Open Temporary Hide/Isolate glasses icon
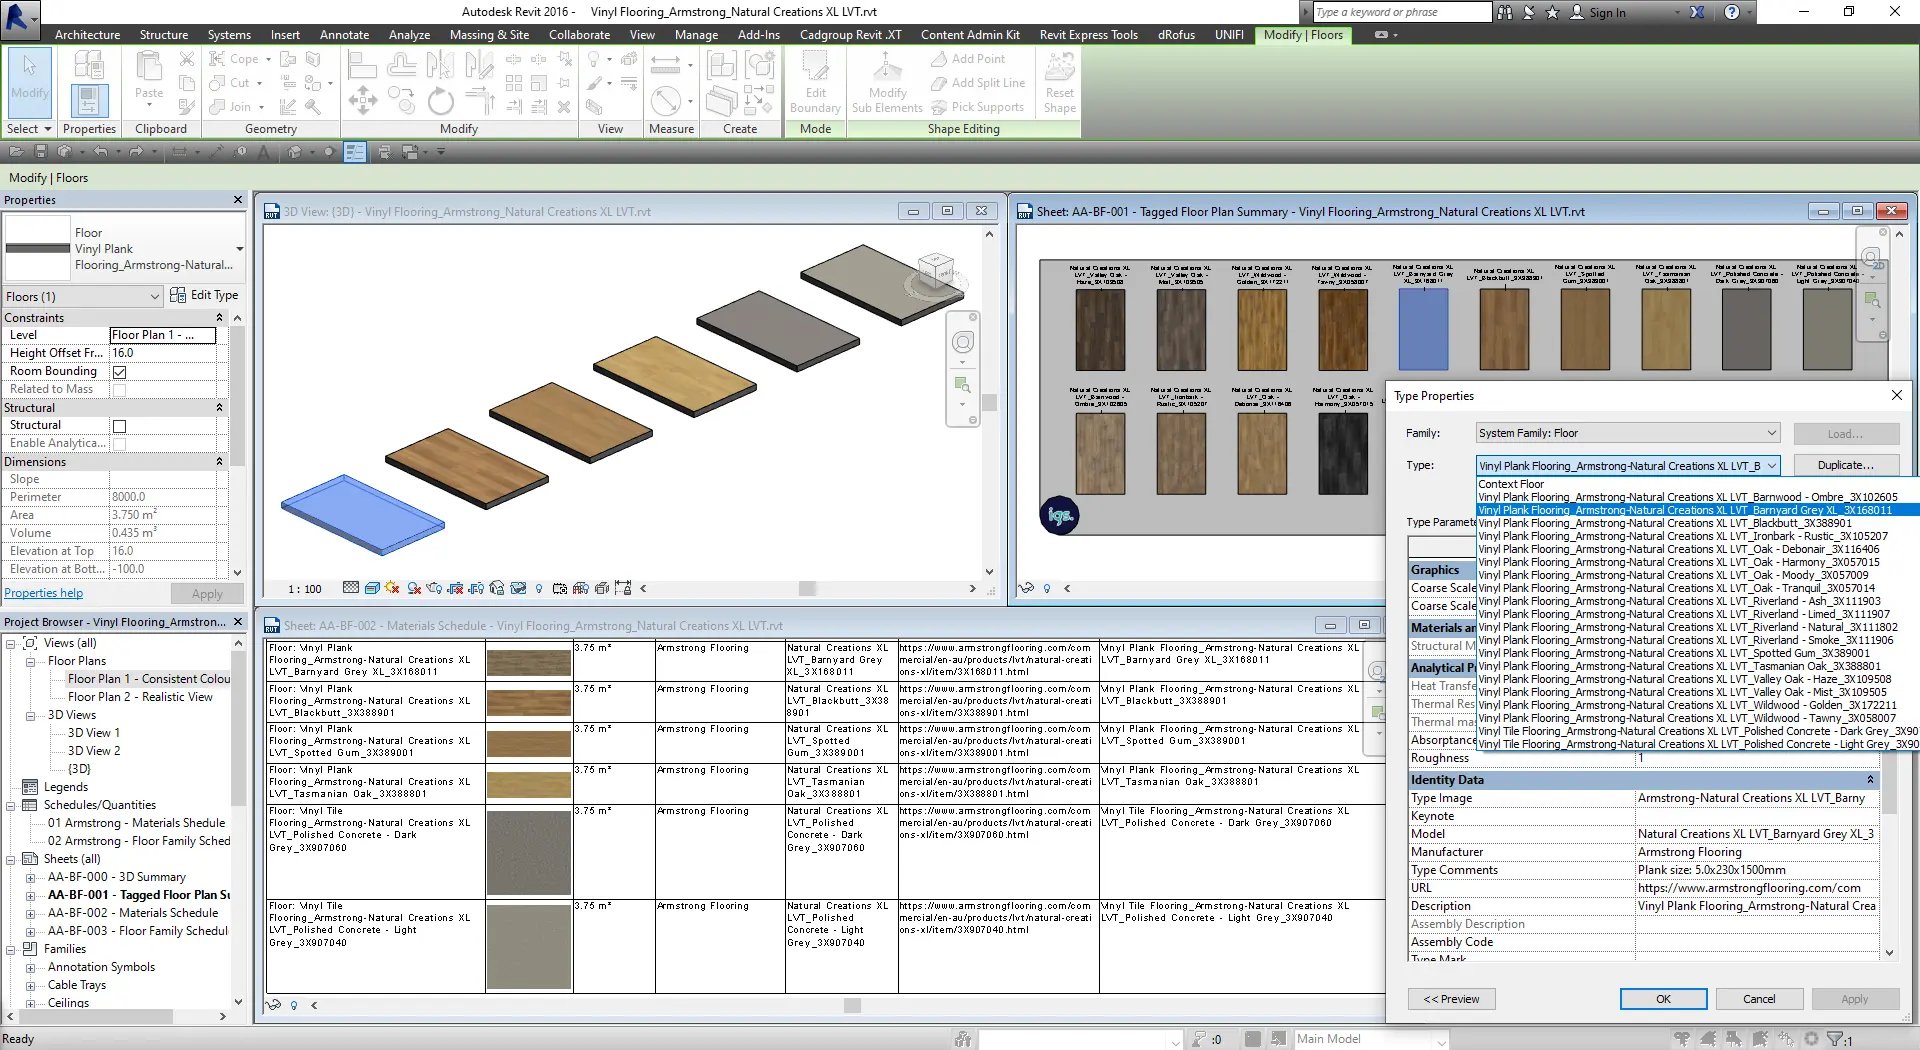This screenshot has height=1050, width=1920. tap(517, 588)
